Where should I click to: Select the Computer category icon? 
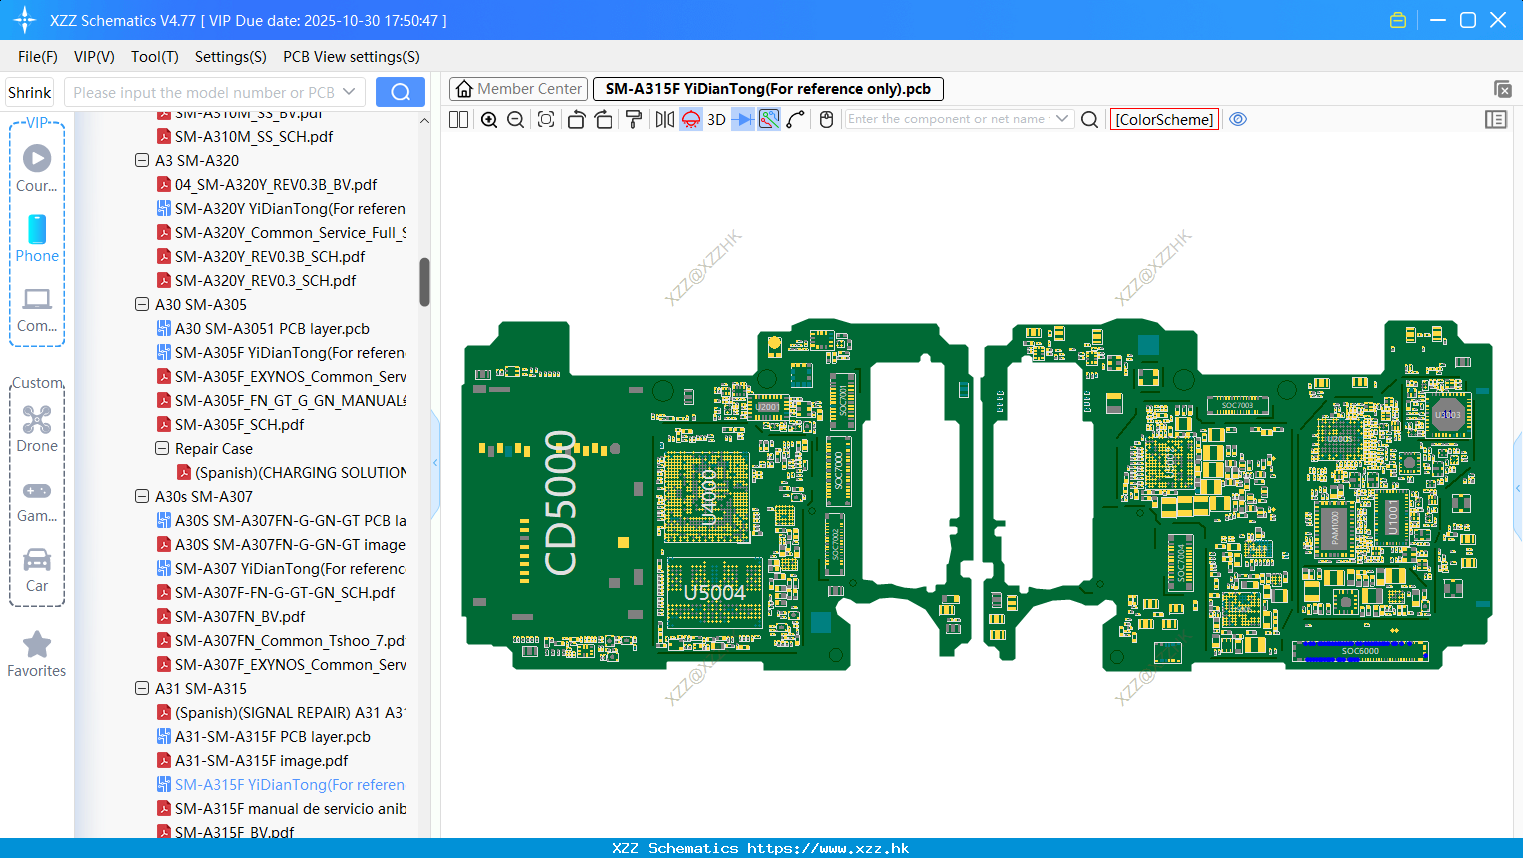37,309
